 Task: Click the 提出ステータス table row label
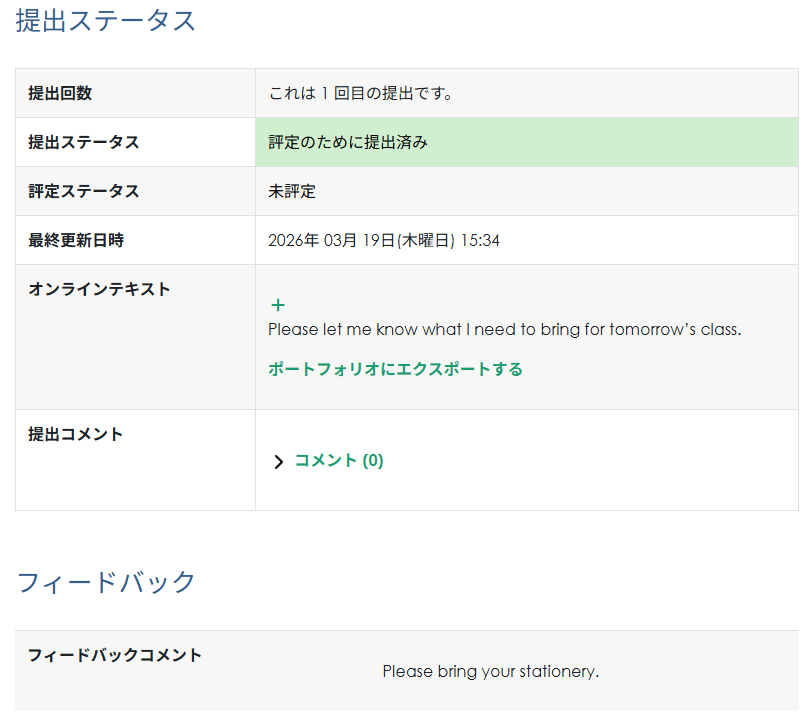[83, 142]
